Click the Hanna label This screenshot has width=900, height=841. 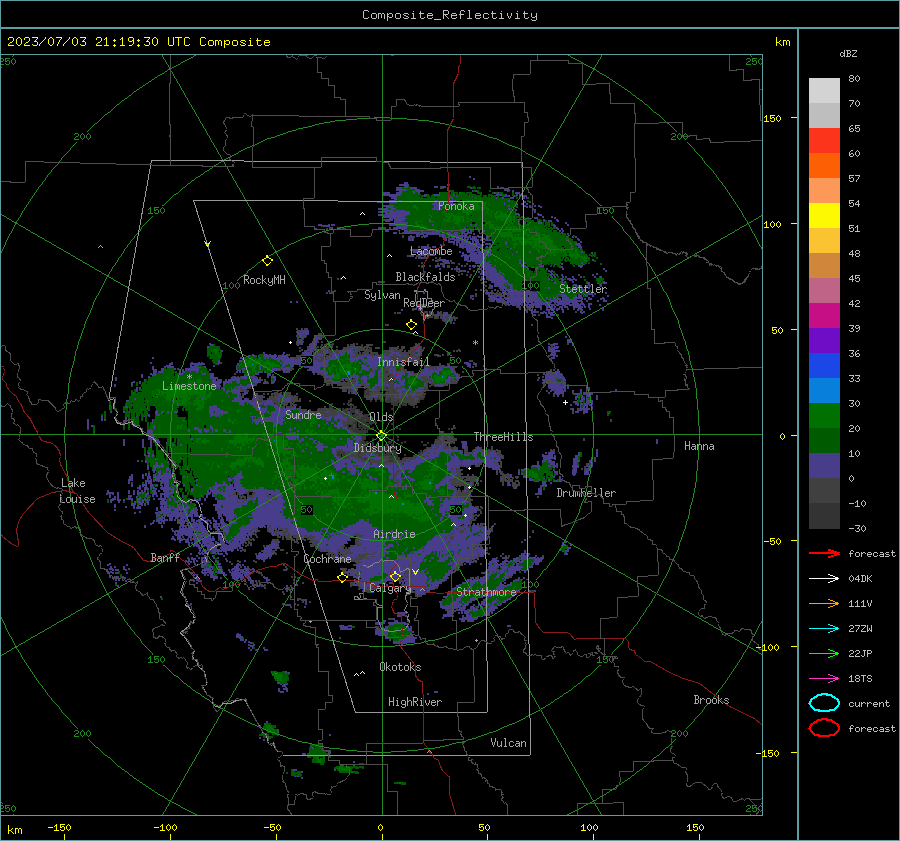tap(699, 446)
